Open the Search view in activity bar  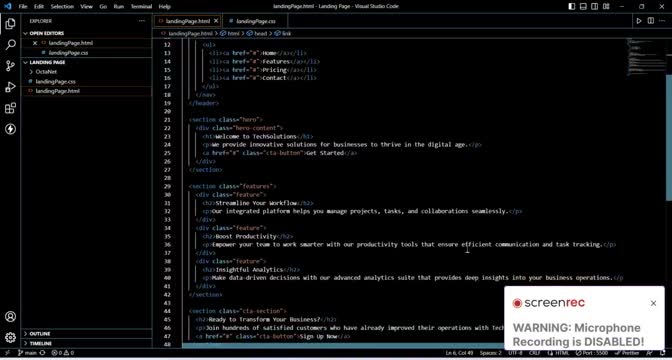point(10,45)
